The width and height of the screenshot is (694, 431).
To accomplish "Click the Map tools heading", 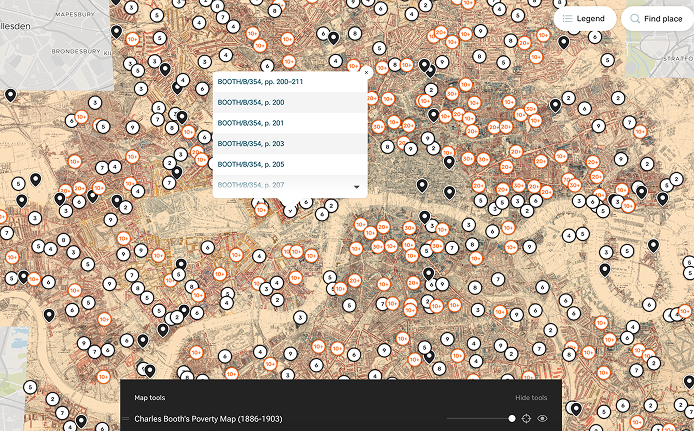I will coord(150,397).
